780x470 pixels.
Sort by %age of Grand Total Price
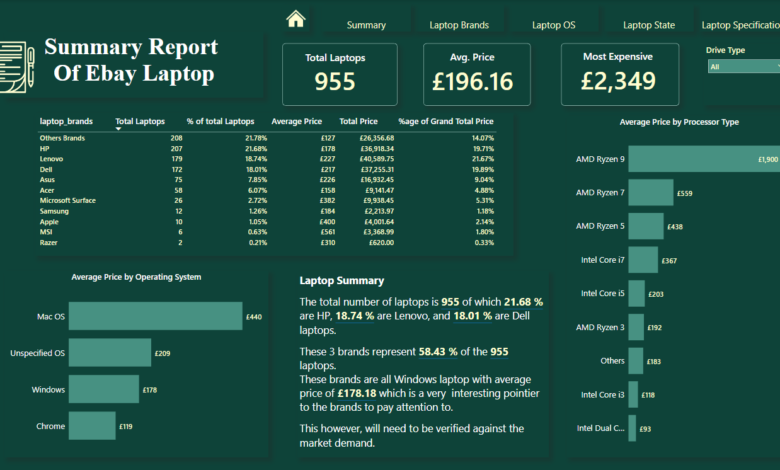click(x=446, y=121)
